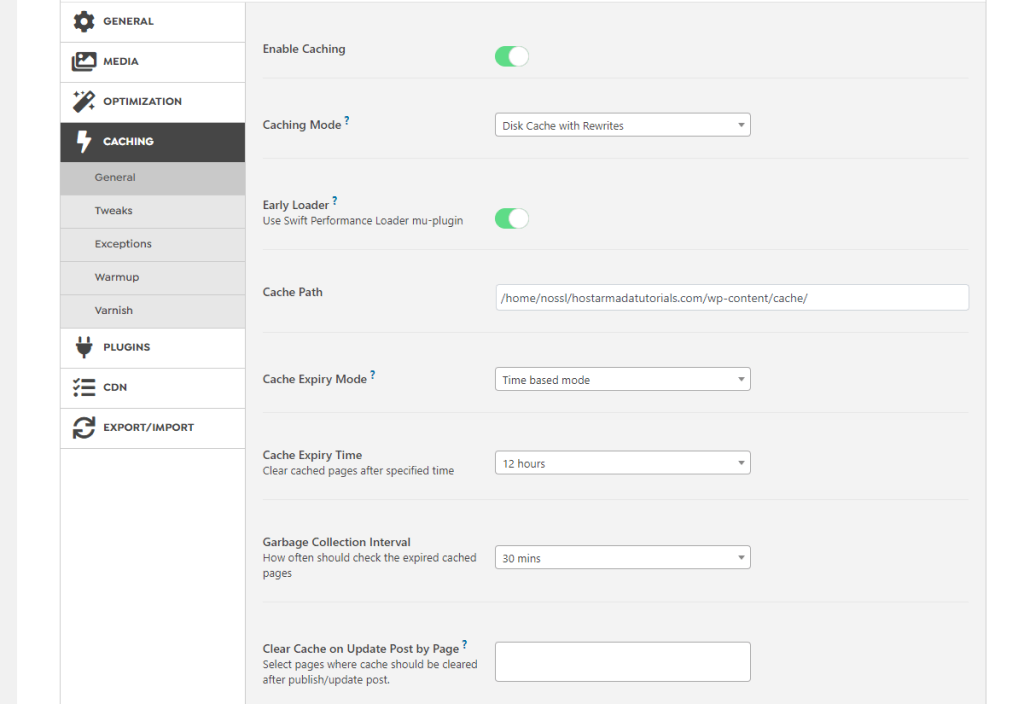Screen dimensions: 1024x704
Task: Toggle the Enable Caching switch
Action: click(x=511, y=56)
